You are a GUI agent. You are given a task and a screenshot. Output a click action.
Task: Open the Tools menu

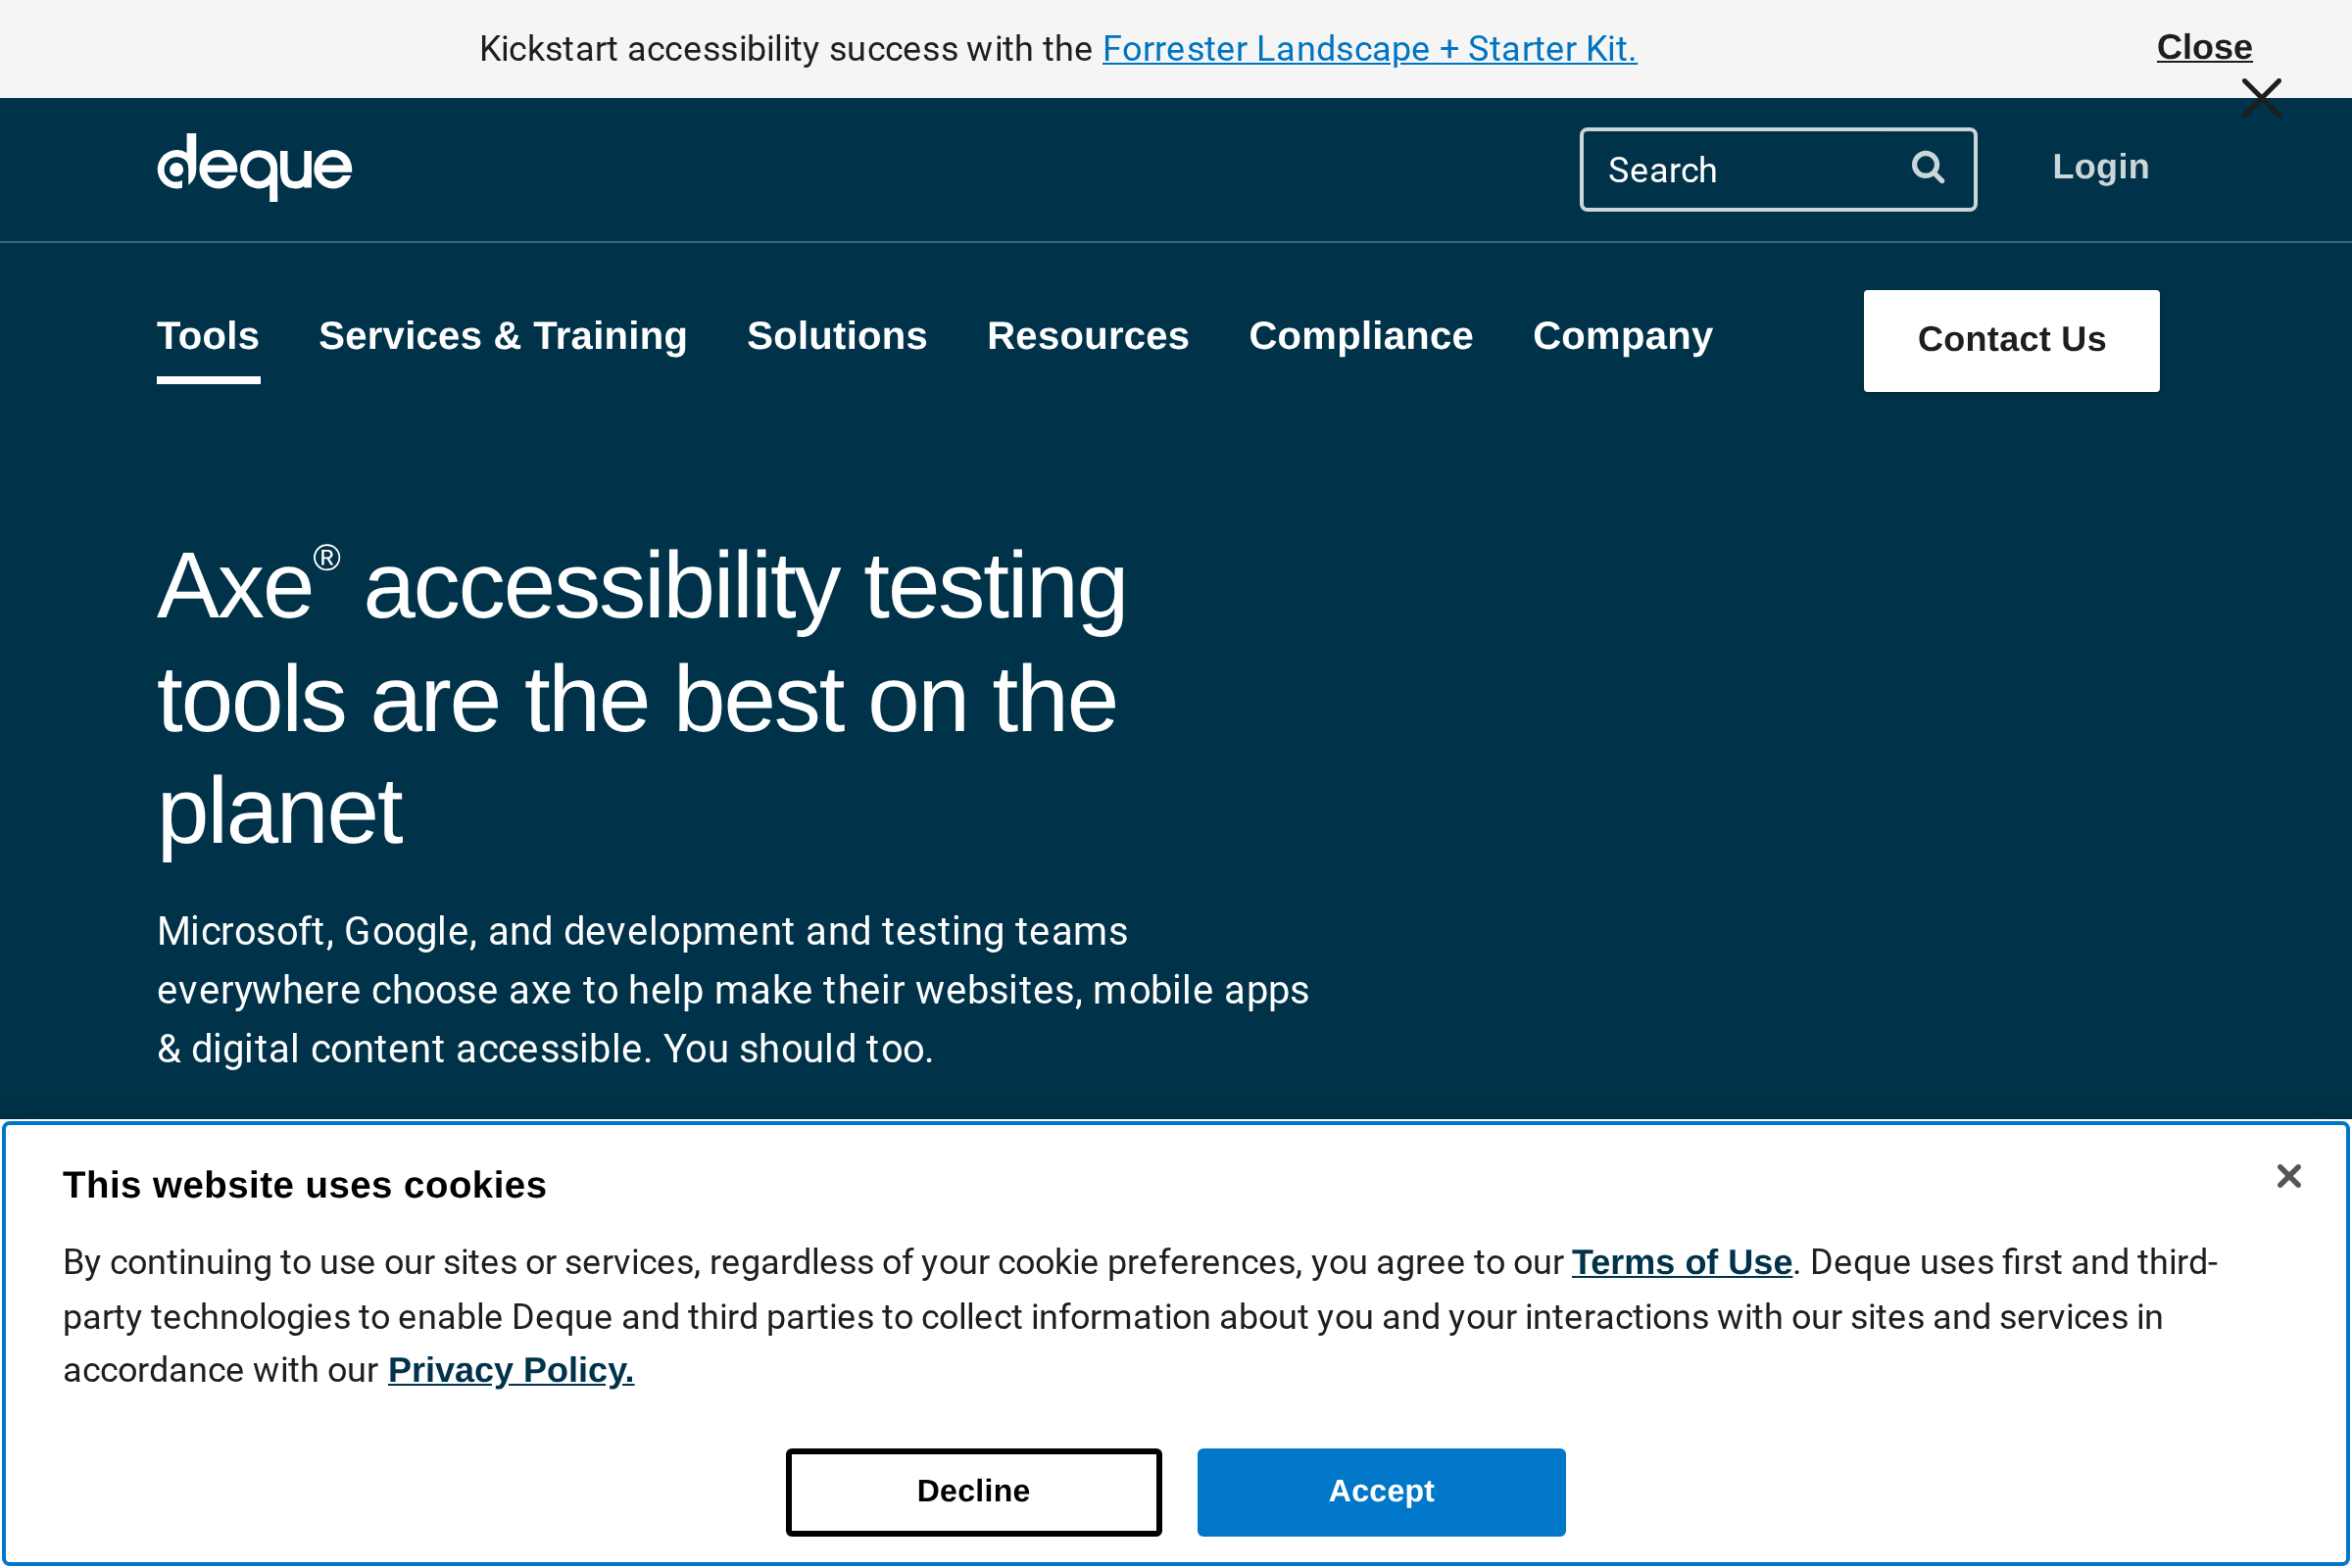click(x=208, y=336)
